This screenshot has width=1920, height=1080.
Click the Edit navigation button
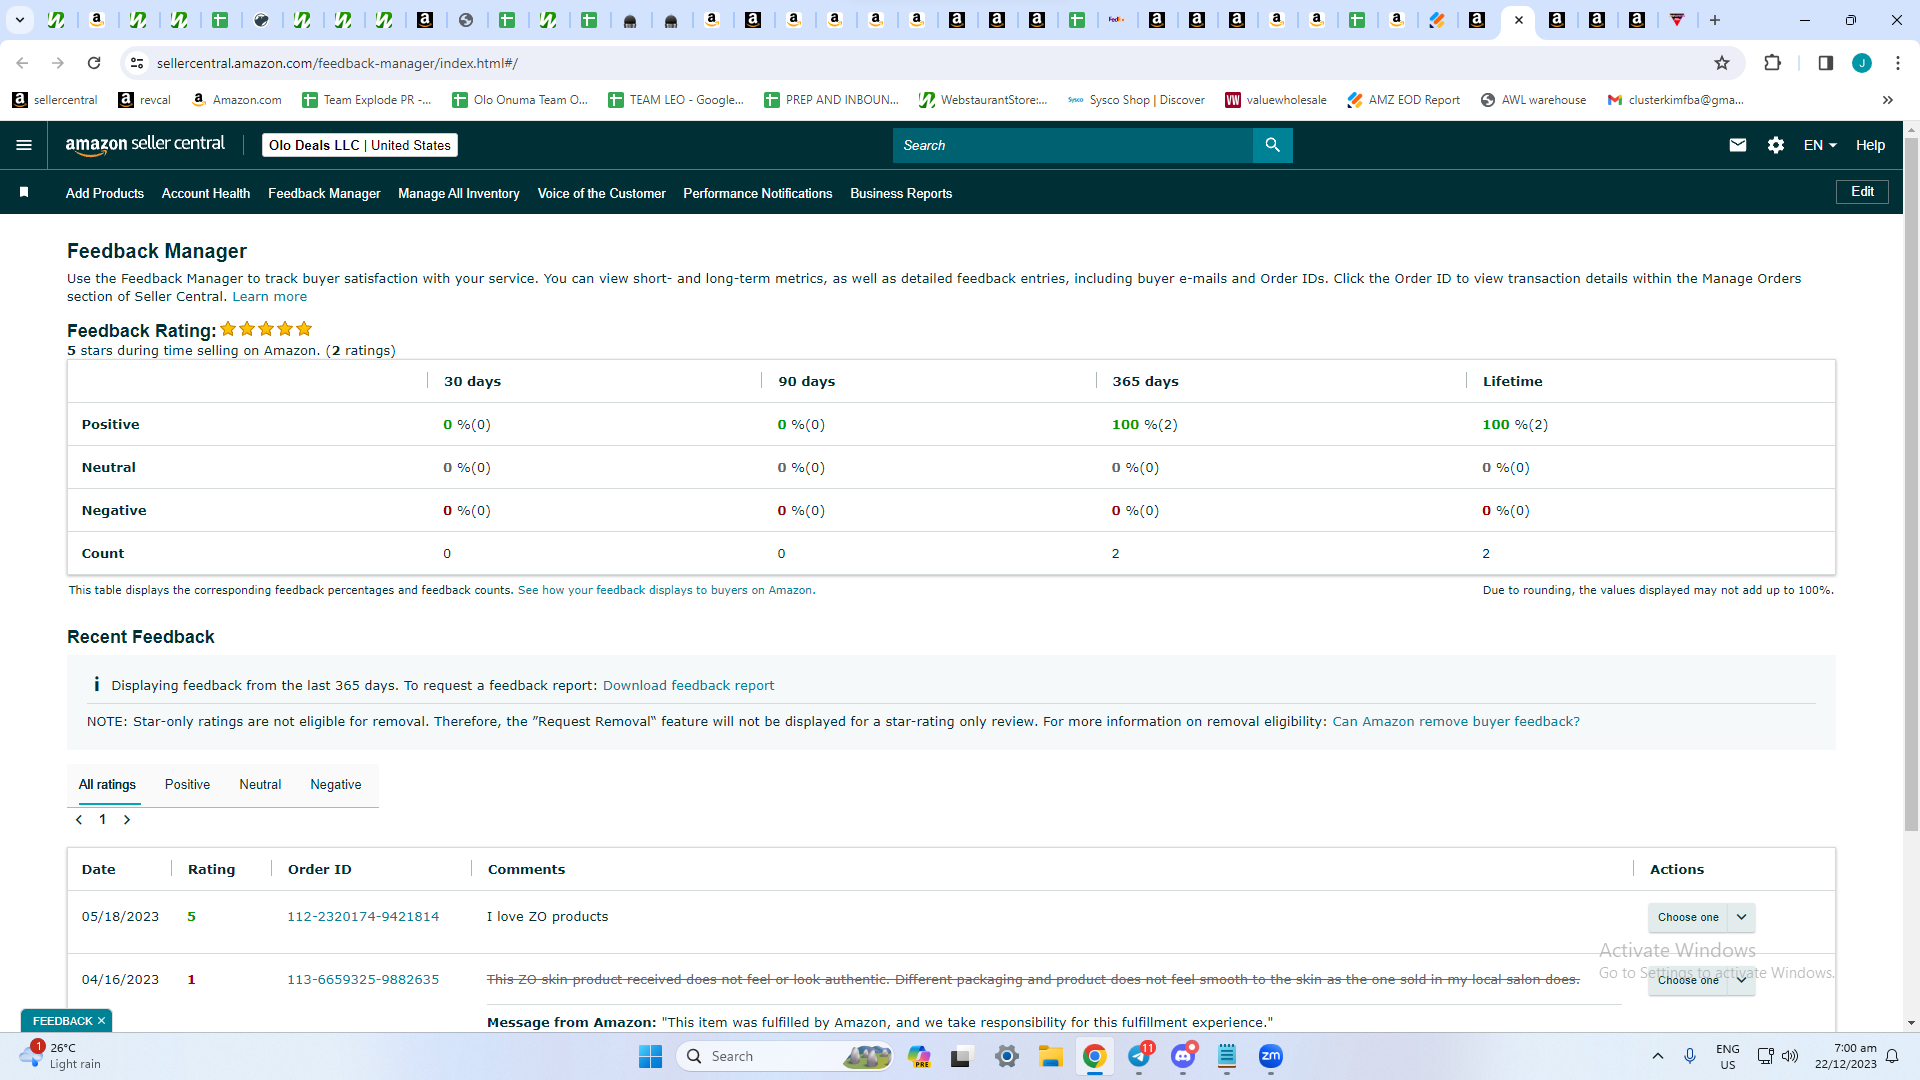[x=1862, y=192]
